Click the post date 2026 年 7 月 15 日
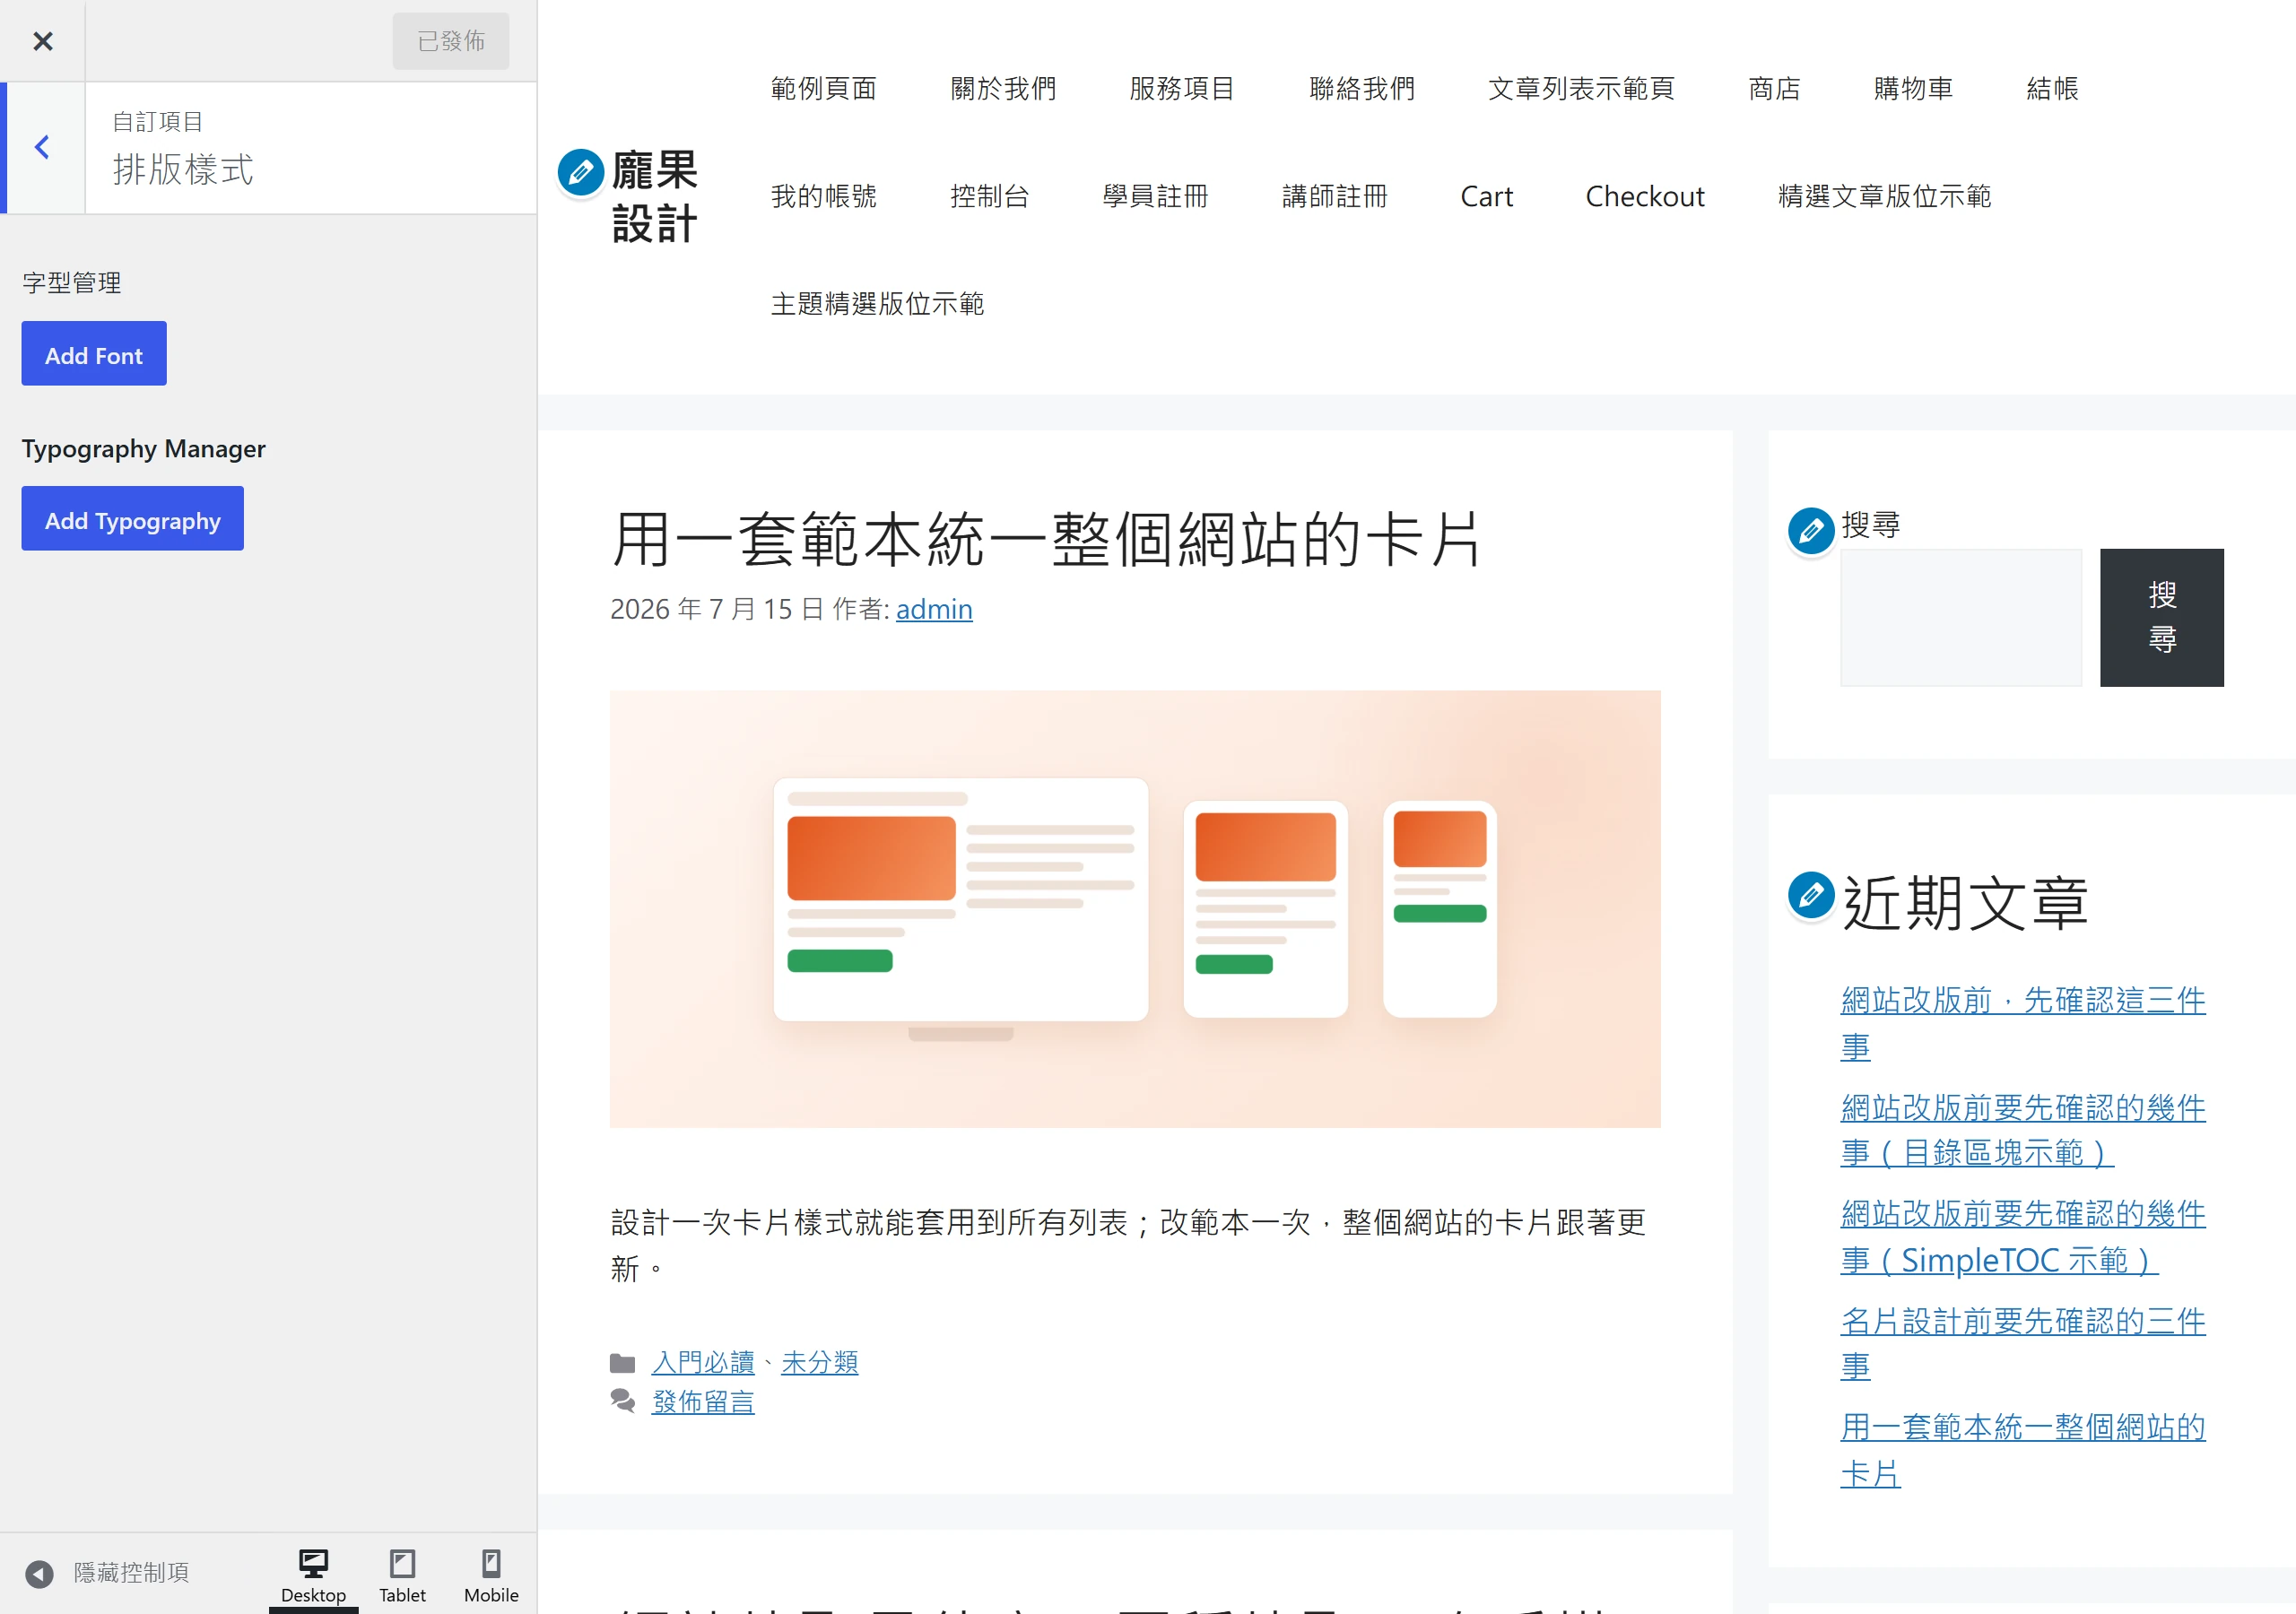Viewport: 2296px width, 1614px height. [x=716, y=609]
